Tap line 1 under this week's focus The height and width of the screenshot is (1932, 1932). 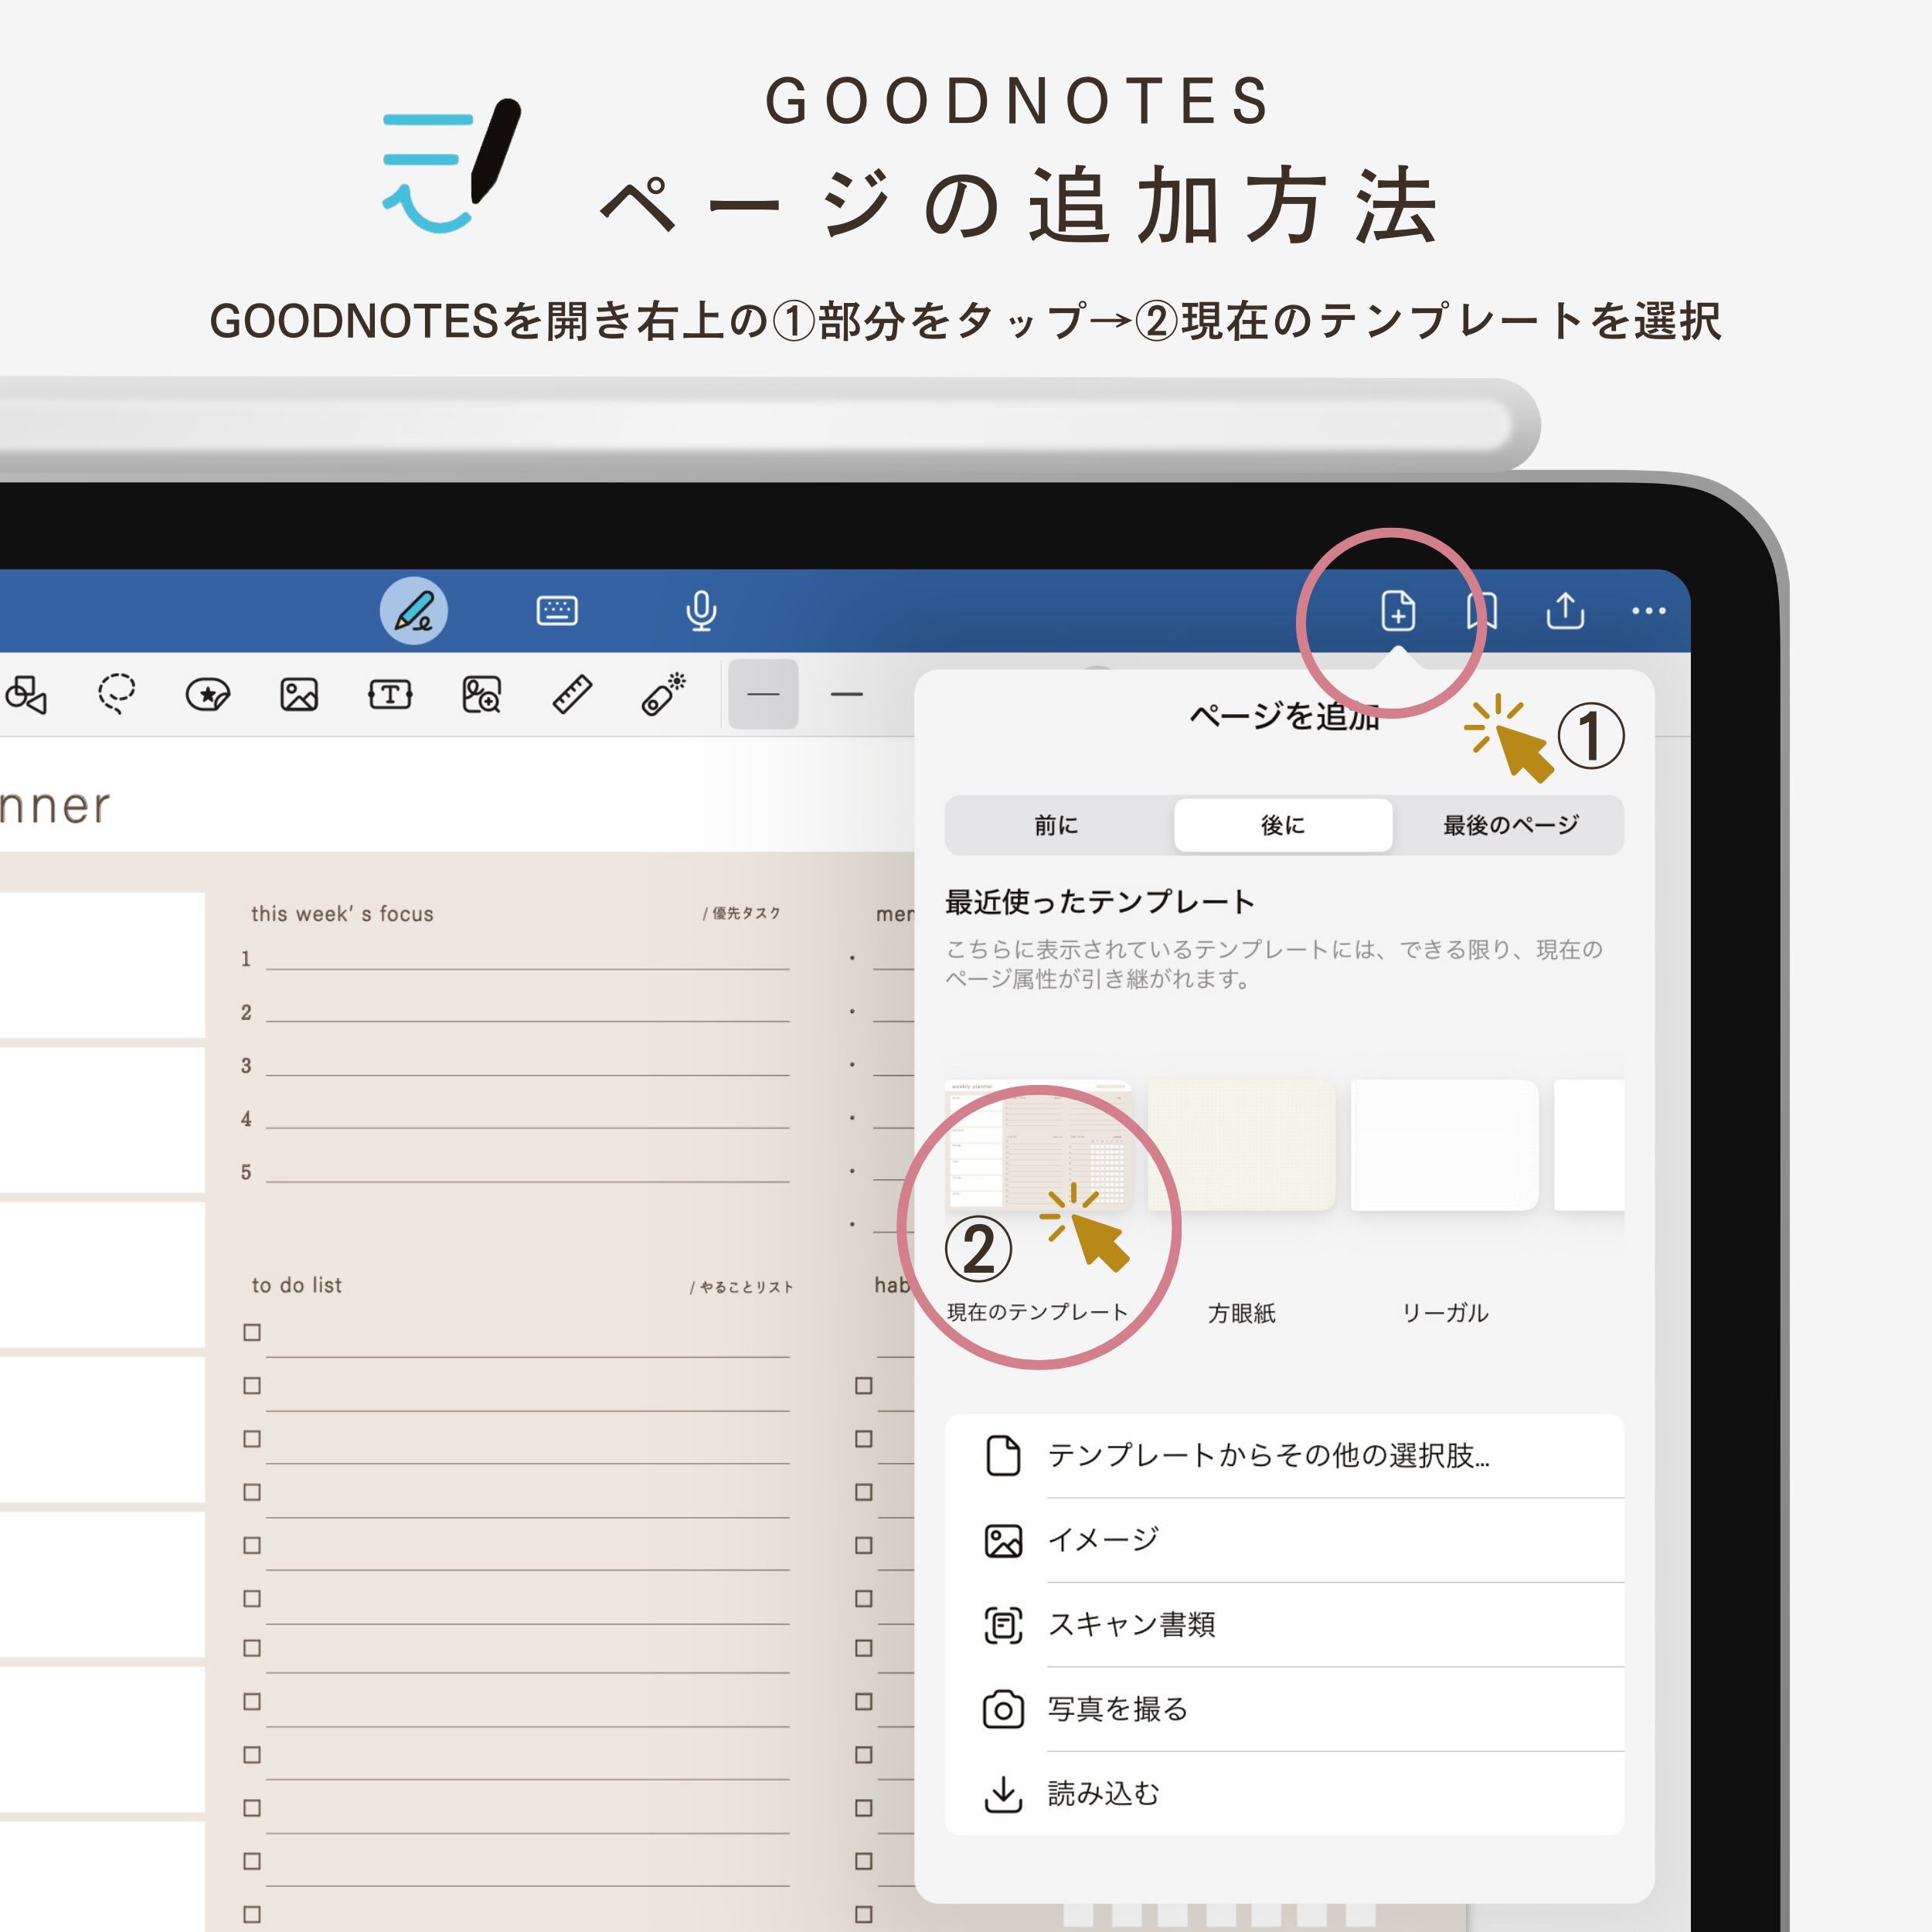pos(527,959)
